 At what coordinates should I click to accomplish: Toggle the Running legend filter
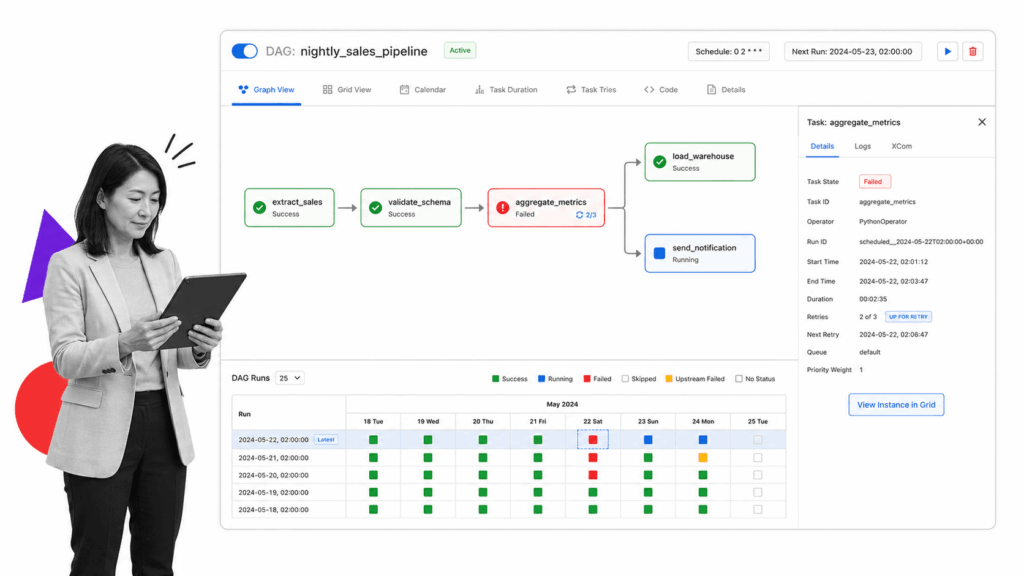pyautogui.click(x=555, y=379)
